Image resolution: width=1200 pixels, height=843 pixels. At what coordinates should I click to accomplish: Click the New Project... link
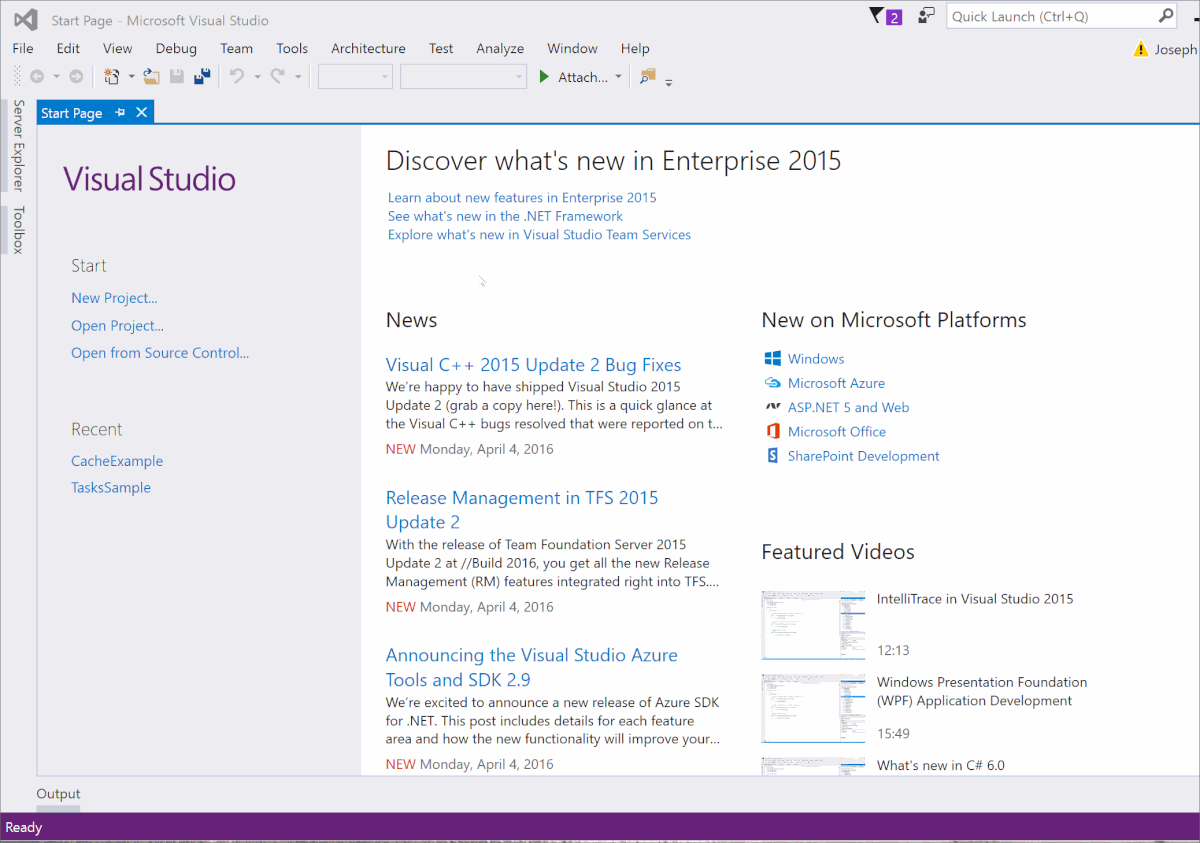pyautogui.click(x=114, y=298)
